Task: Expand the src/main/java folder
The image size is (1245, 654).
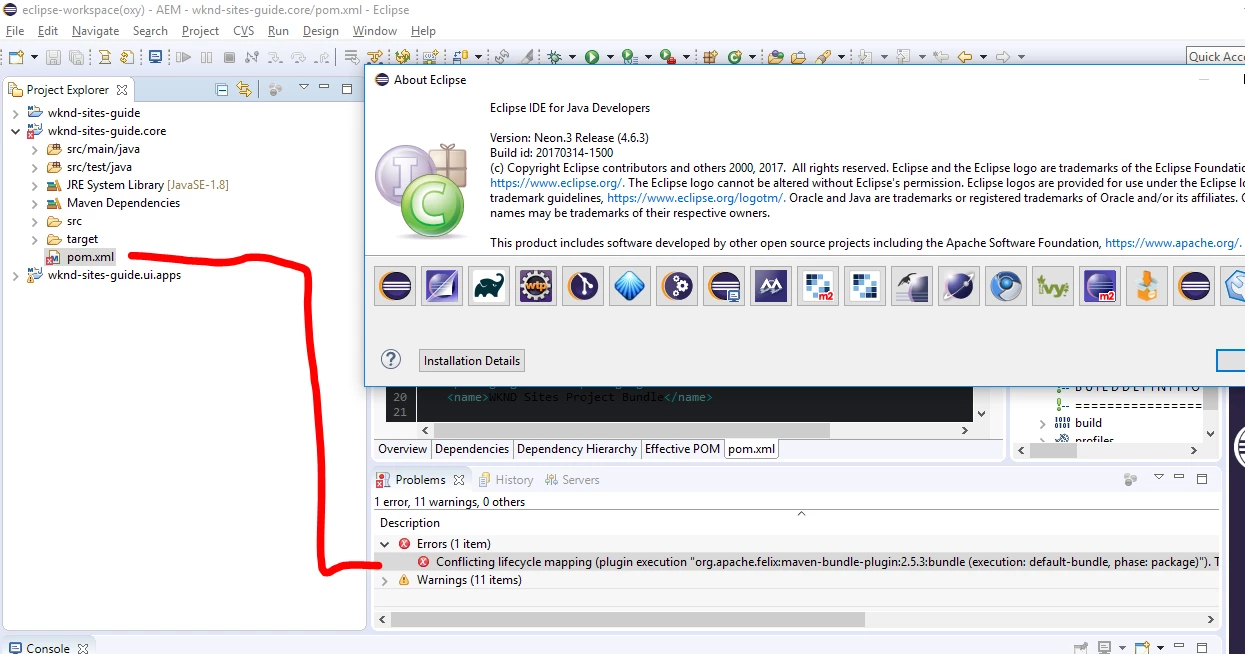Action: point(34,149)
